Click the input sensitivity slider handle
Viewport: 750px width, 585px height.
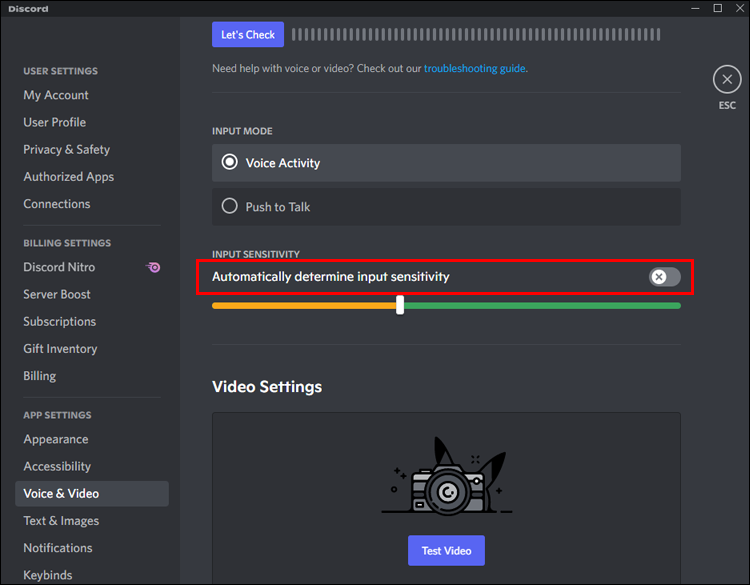coord(400,305)
